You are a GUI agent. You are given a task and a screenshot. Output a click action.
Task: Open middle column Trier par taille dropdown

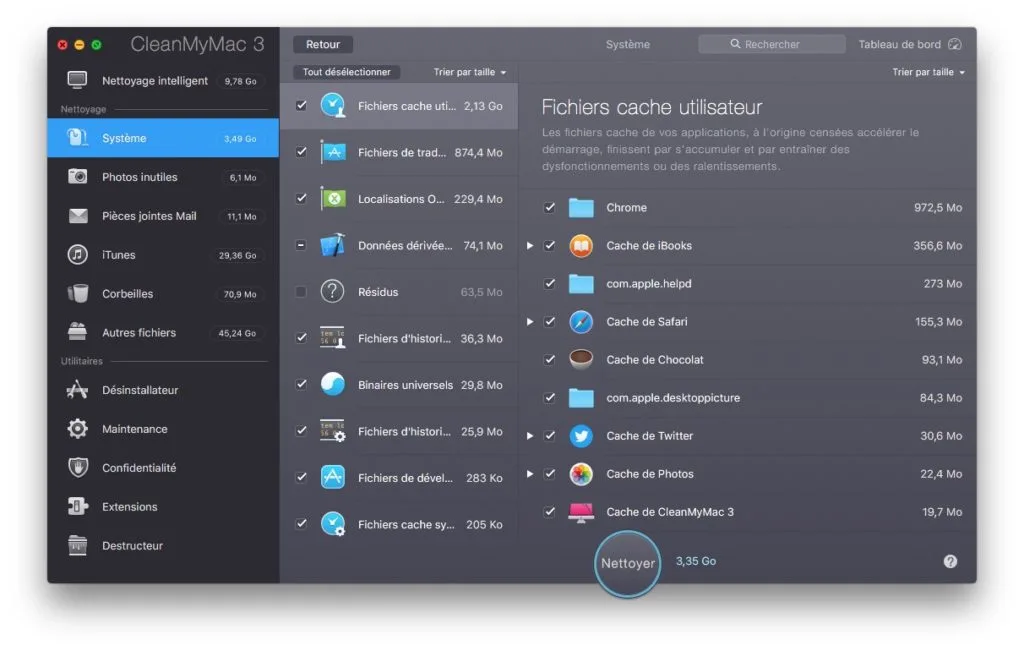coord(470,72)
